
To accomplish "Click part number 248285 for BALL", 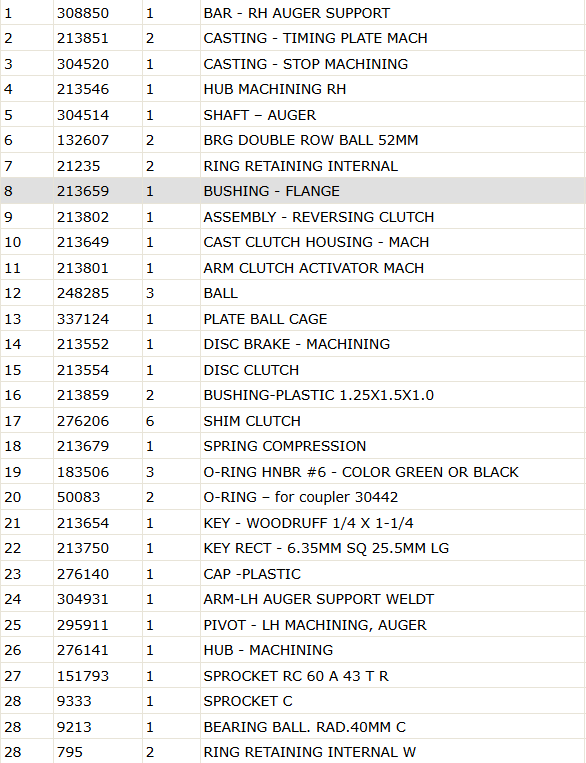I will click(83, 293).
